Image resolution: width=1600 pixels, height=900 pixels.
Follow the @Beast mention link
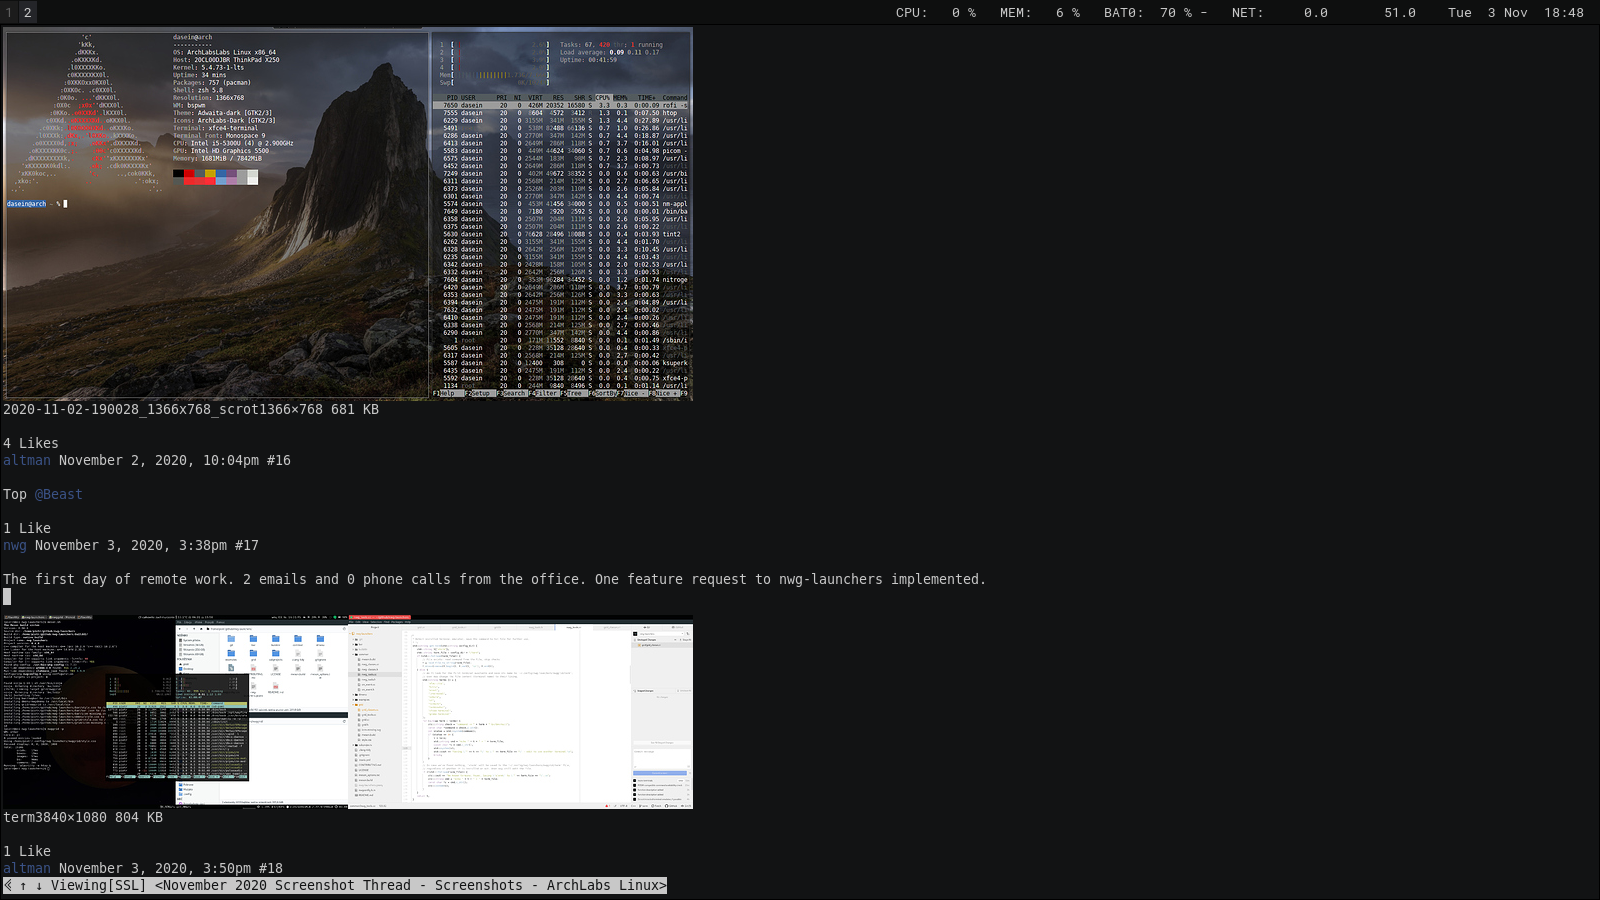[x=59, y=494]
